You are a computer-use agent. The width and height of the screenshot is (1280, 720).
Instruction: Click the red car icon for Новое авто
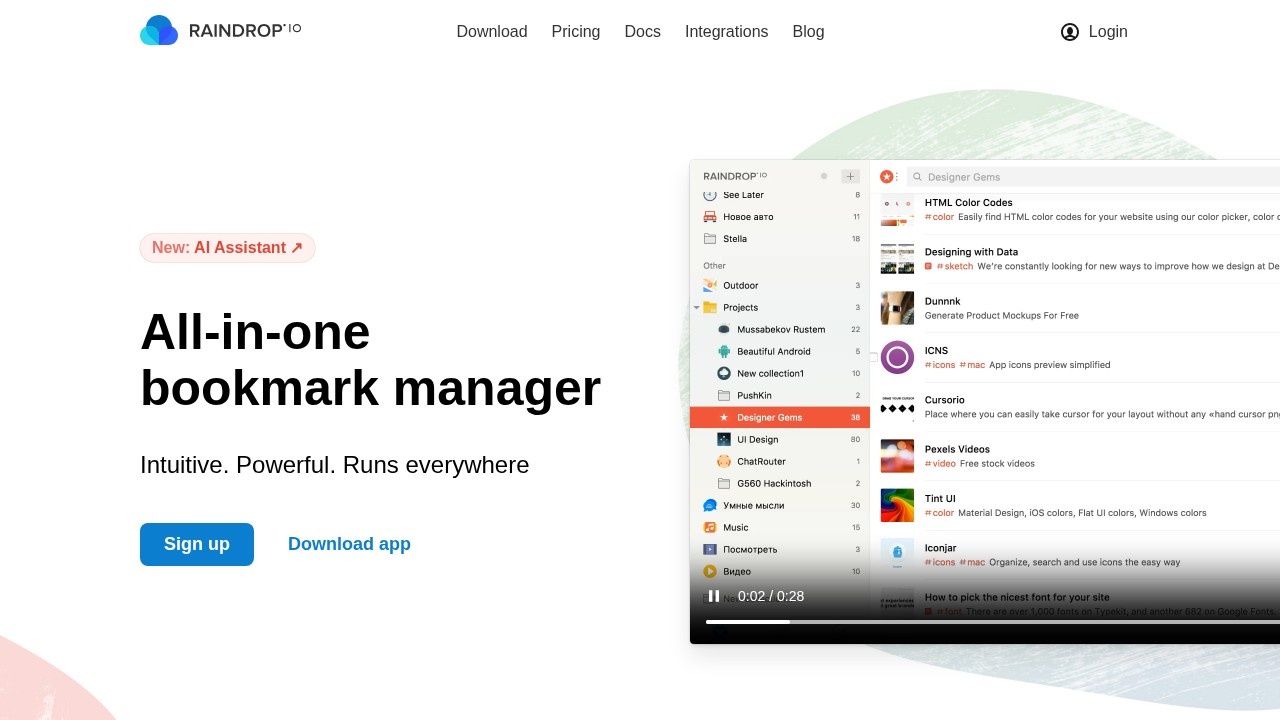pos(710,217)
